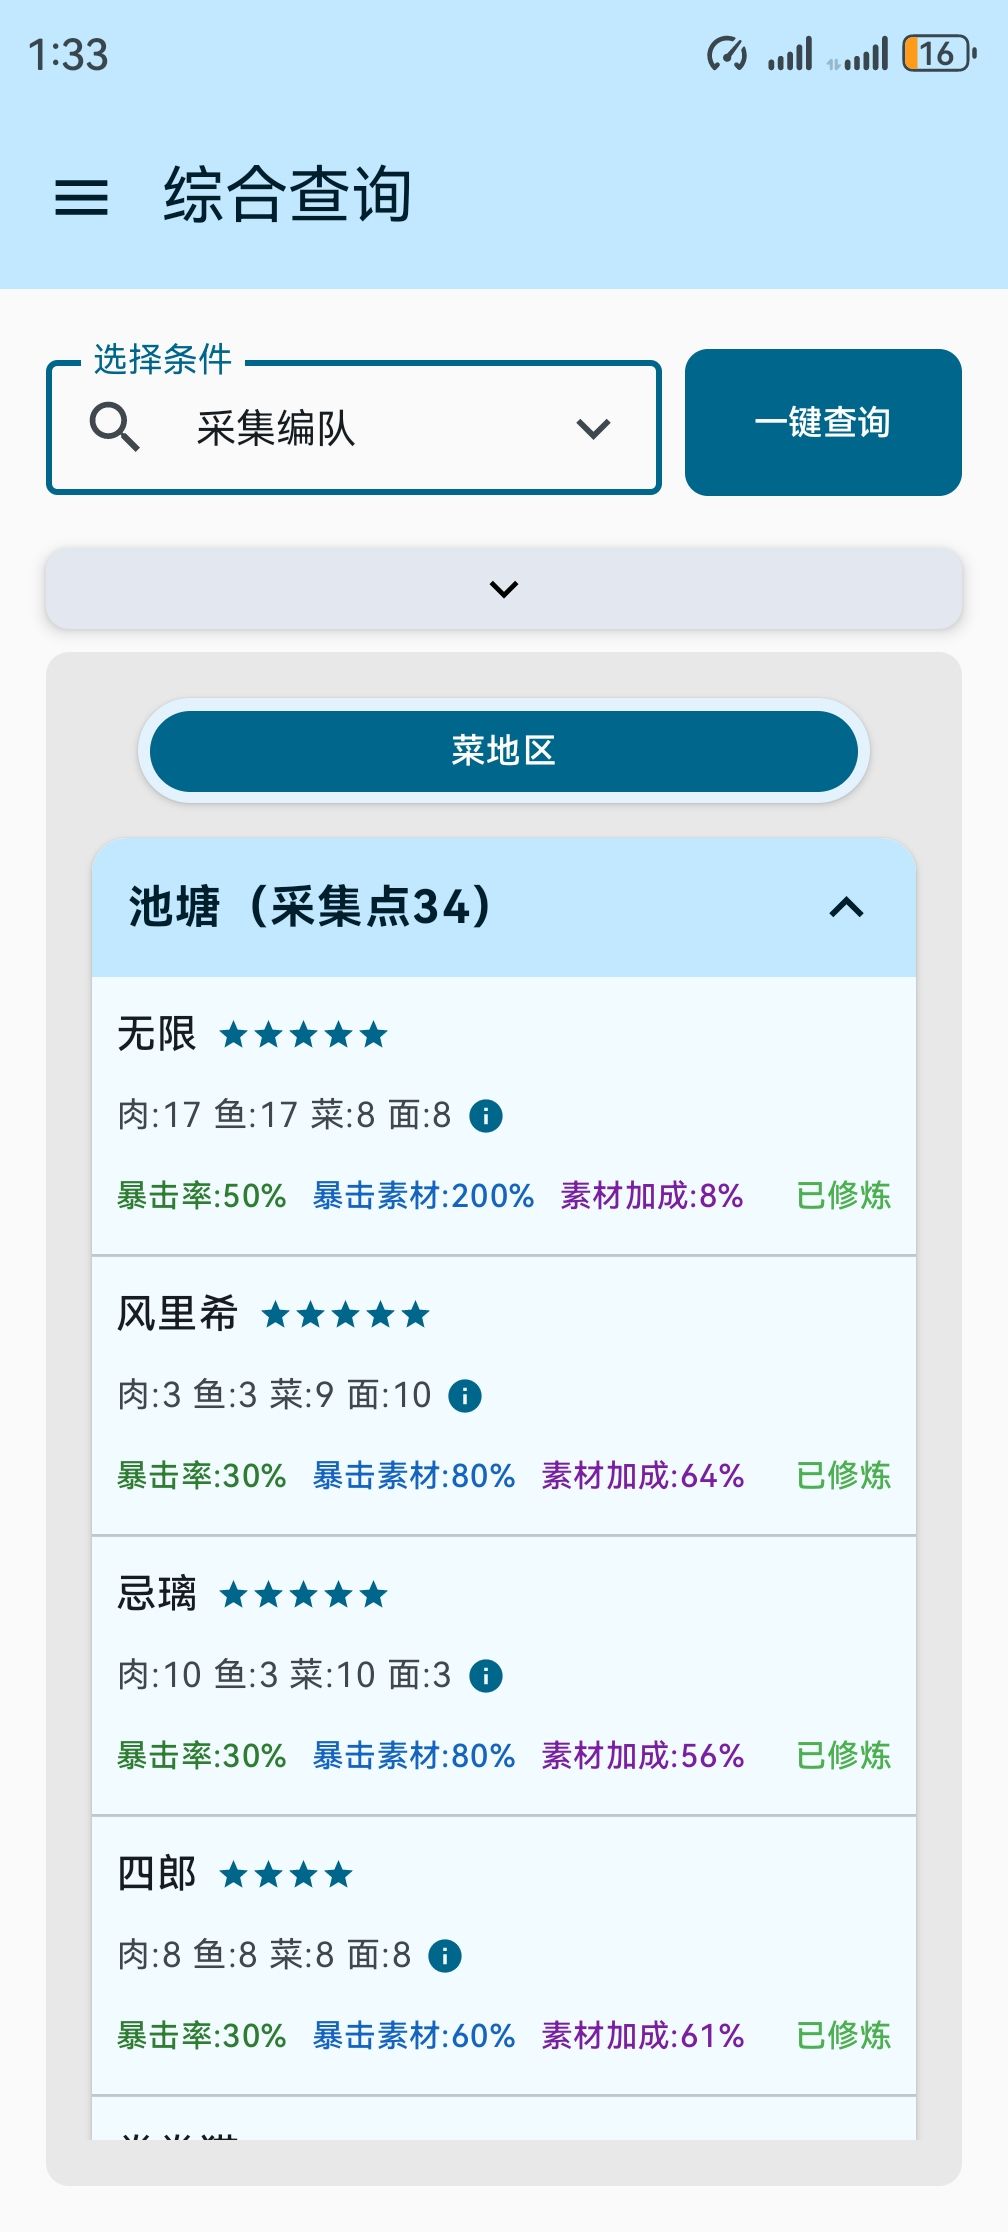Toggle 已修炼 status for 无限
This screenshot has height=2232, width=1008.
click(x=843, y=1195)
